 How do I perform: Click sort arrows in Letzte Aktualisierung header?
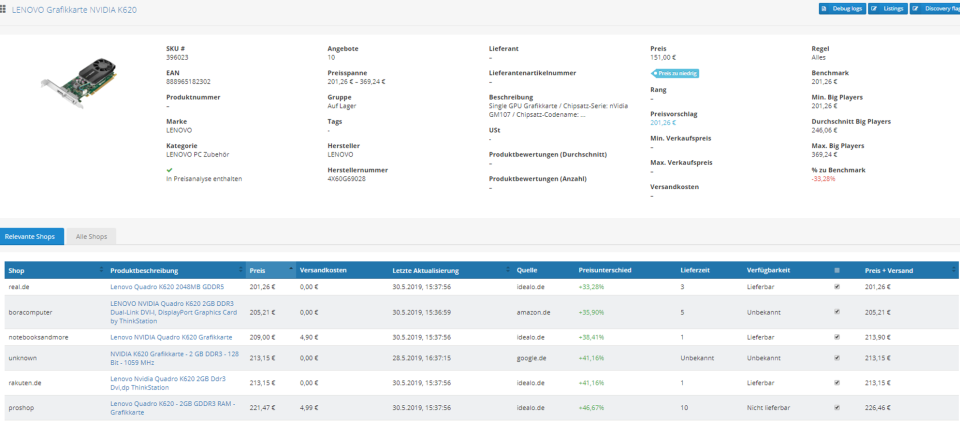tap(507, 270)
